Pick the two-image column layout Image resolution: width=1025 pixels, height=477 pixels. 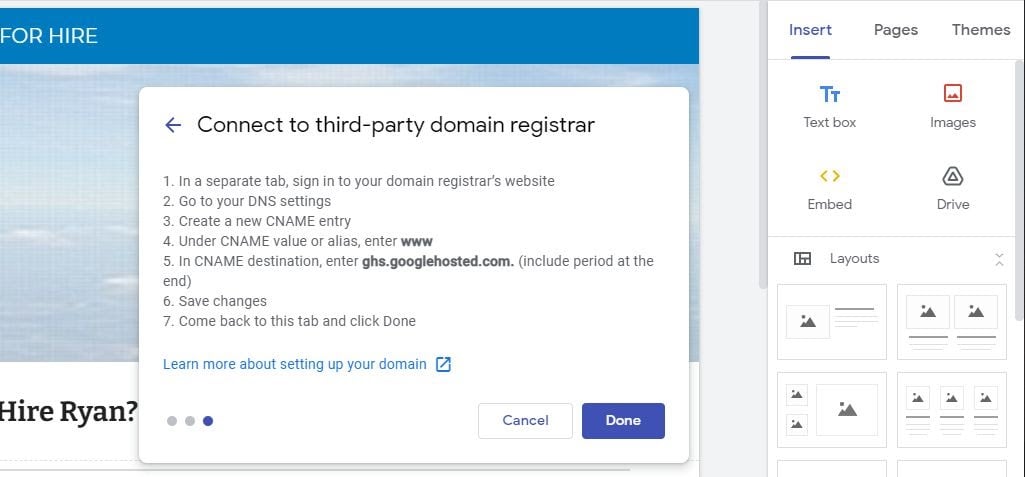coord(951,321)
